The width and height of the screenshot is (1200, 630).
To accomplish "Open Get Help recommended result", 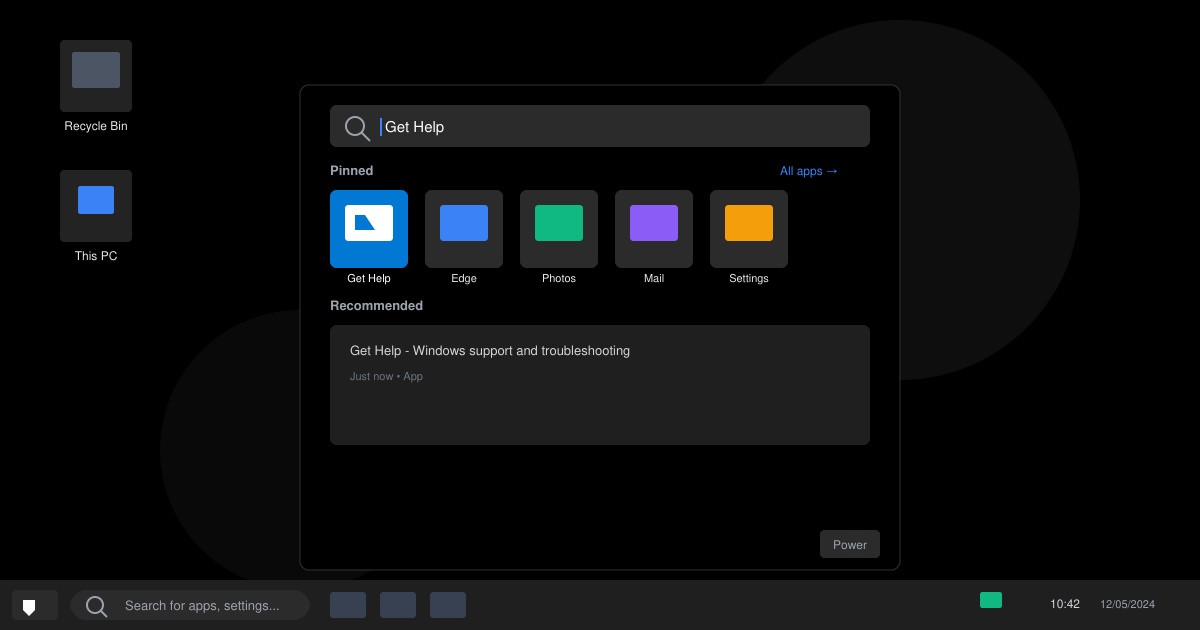I will 600,385.
